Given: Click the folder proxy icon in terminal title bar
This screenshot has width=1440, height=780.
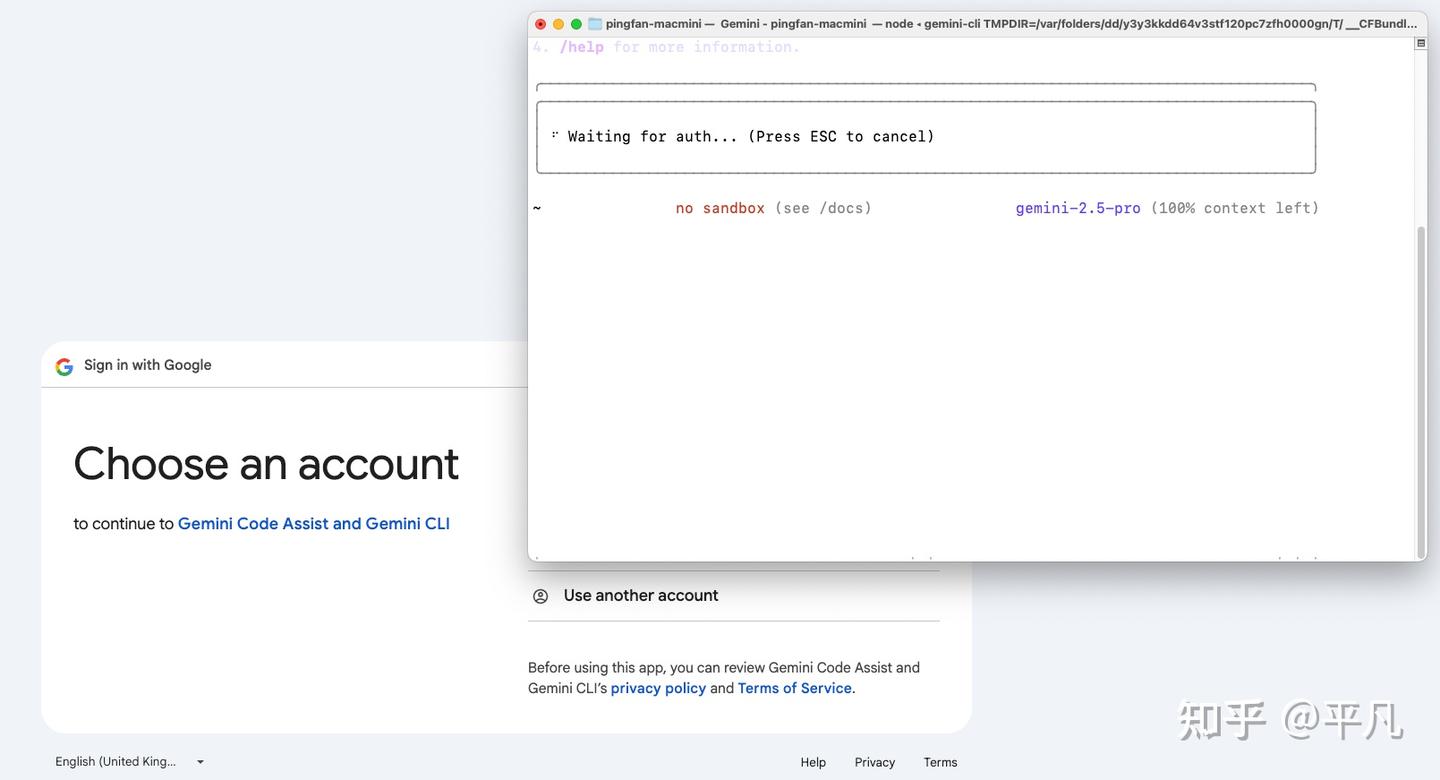Looking at the screenshot, I should (x=595, y=24).
